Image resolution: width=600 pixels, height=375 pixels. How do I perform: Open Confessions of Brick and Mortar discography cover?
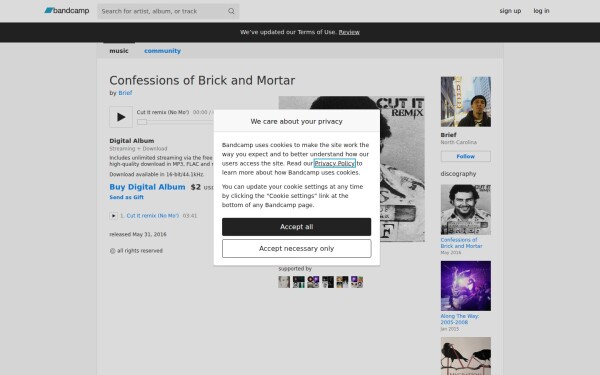(466, 209)
